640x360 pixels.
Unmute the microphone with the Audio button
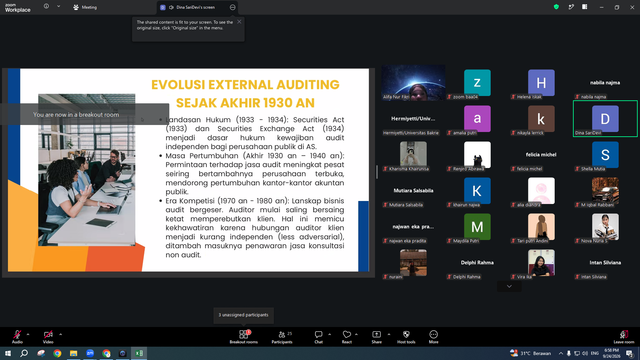(x=17, y=337)
